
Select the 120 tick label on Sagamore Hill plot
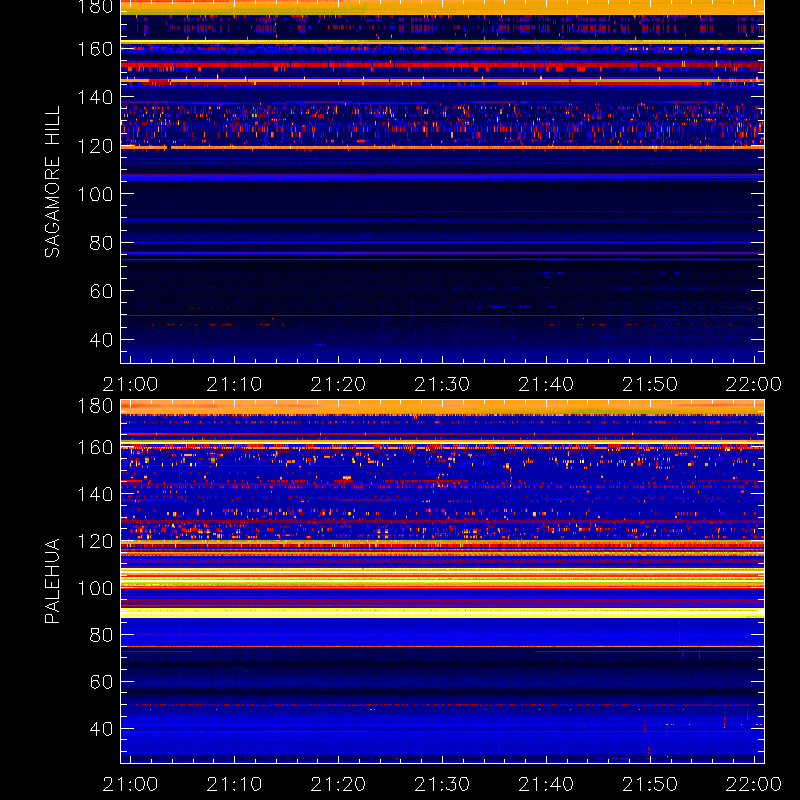[x=95, y=146]
